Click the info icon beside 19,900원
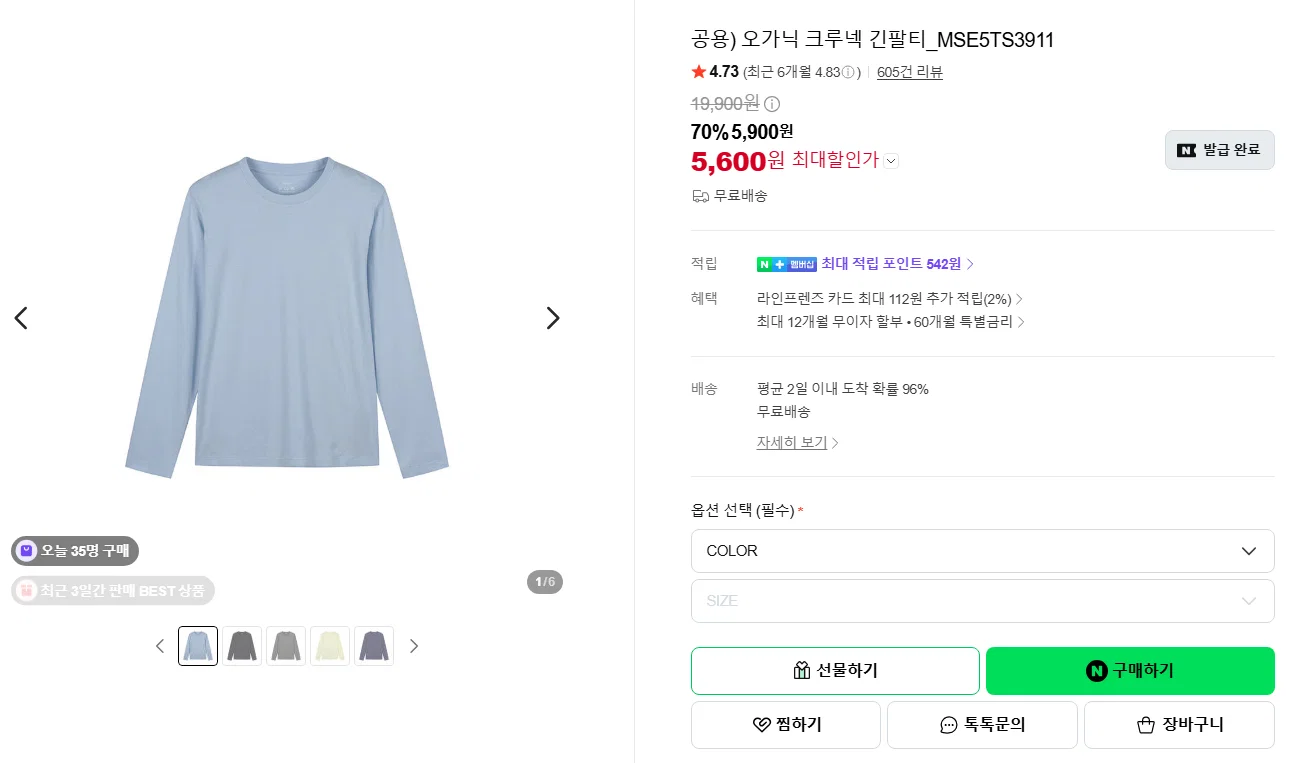1289x763 pixels. click(772, 103)
